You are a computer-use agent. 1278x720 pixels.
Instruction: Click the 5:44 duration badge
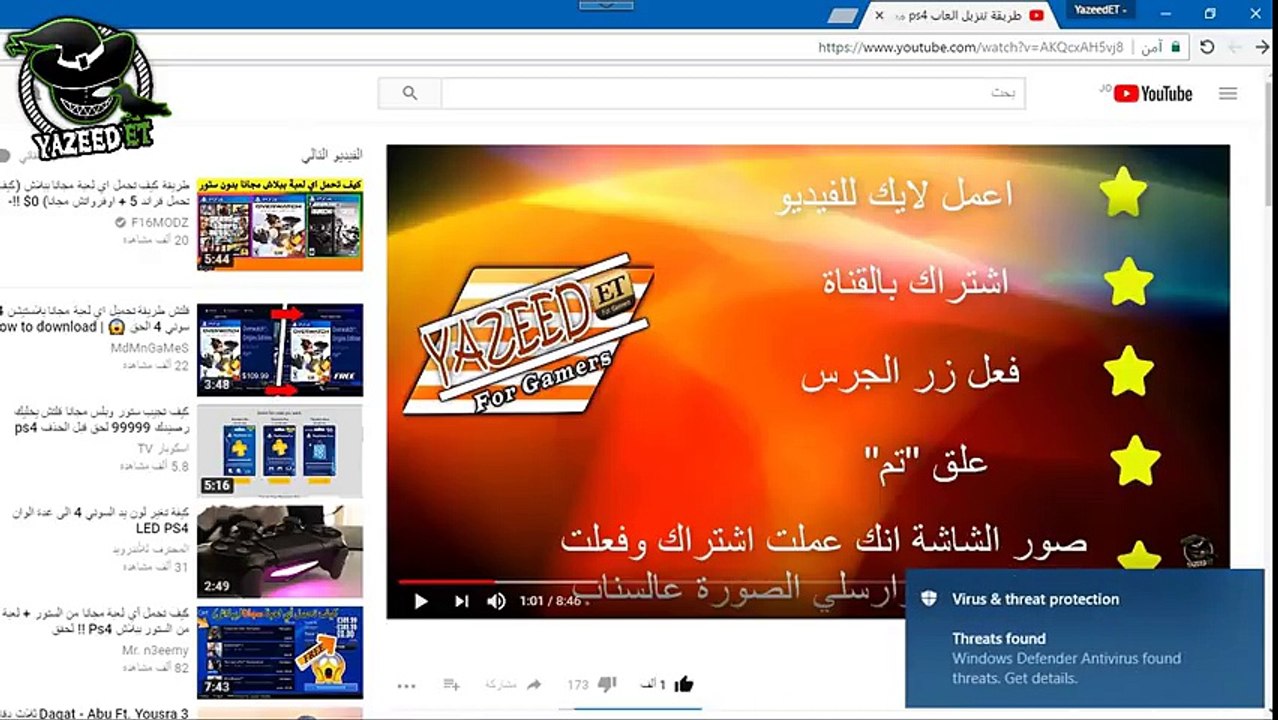pos(217,259)
